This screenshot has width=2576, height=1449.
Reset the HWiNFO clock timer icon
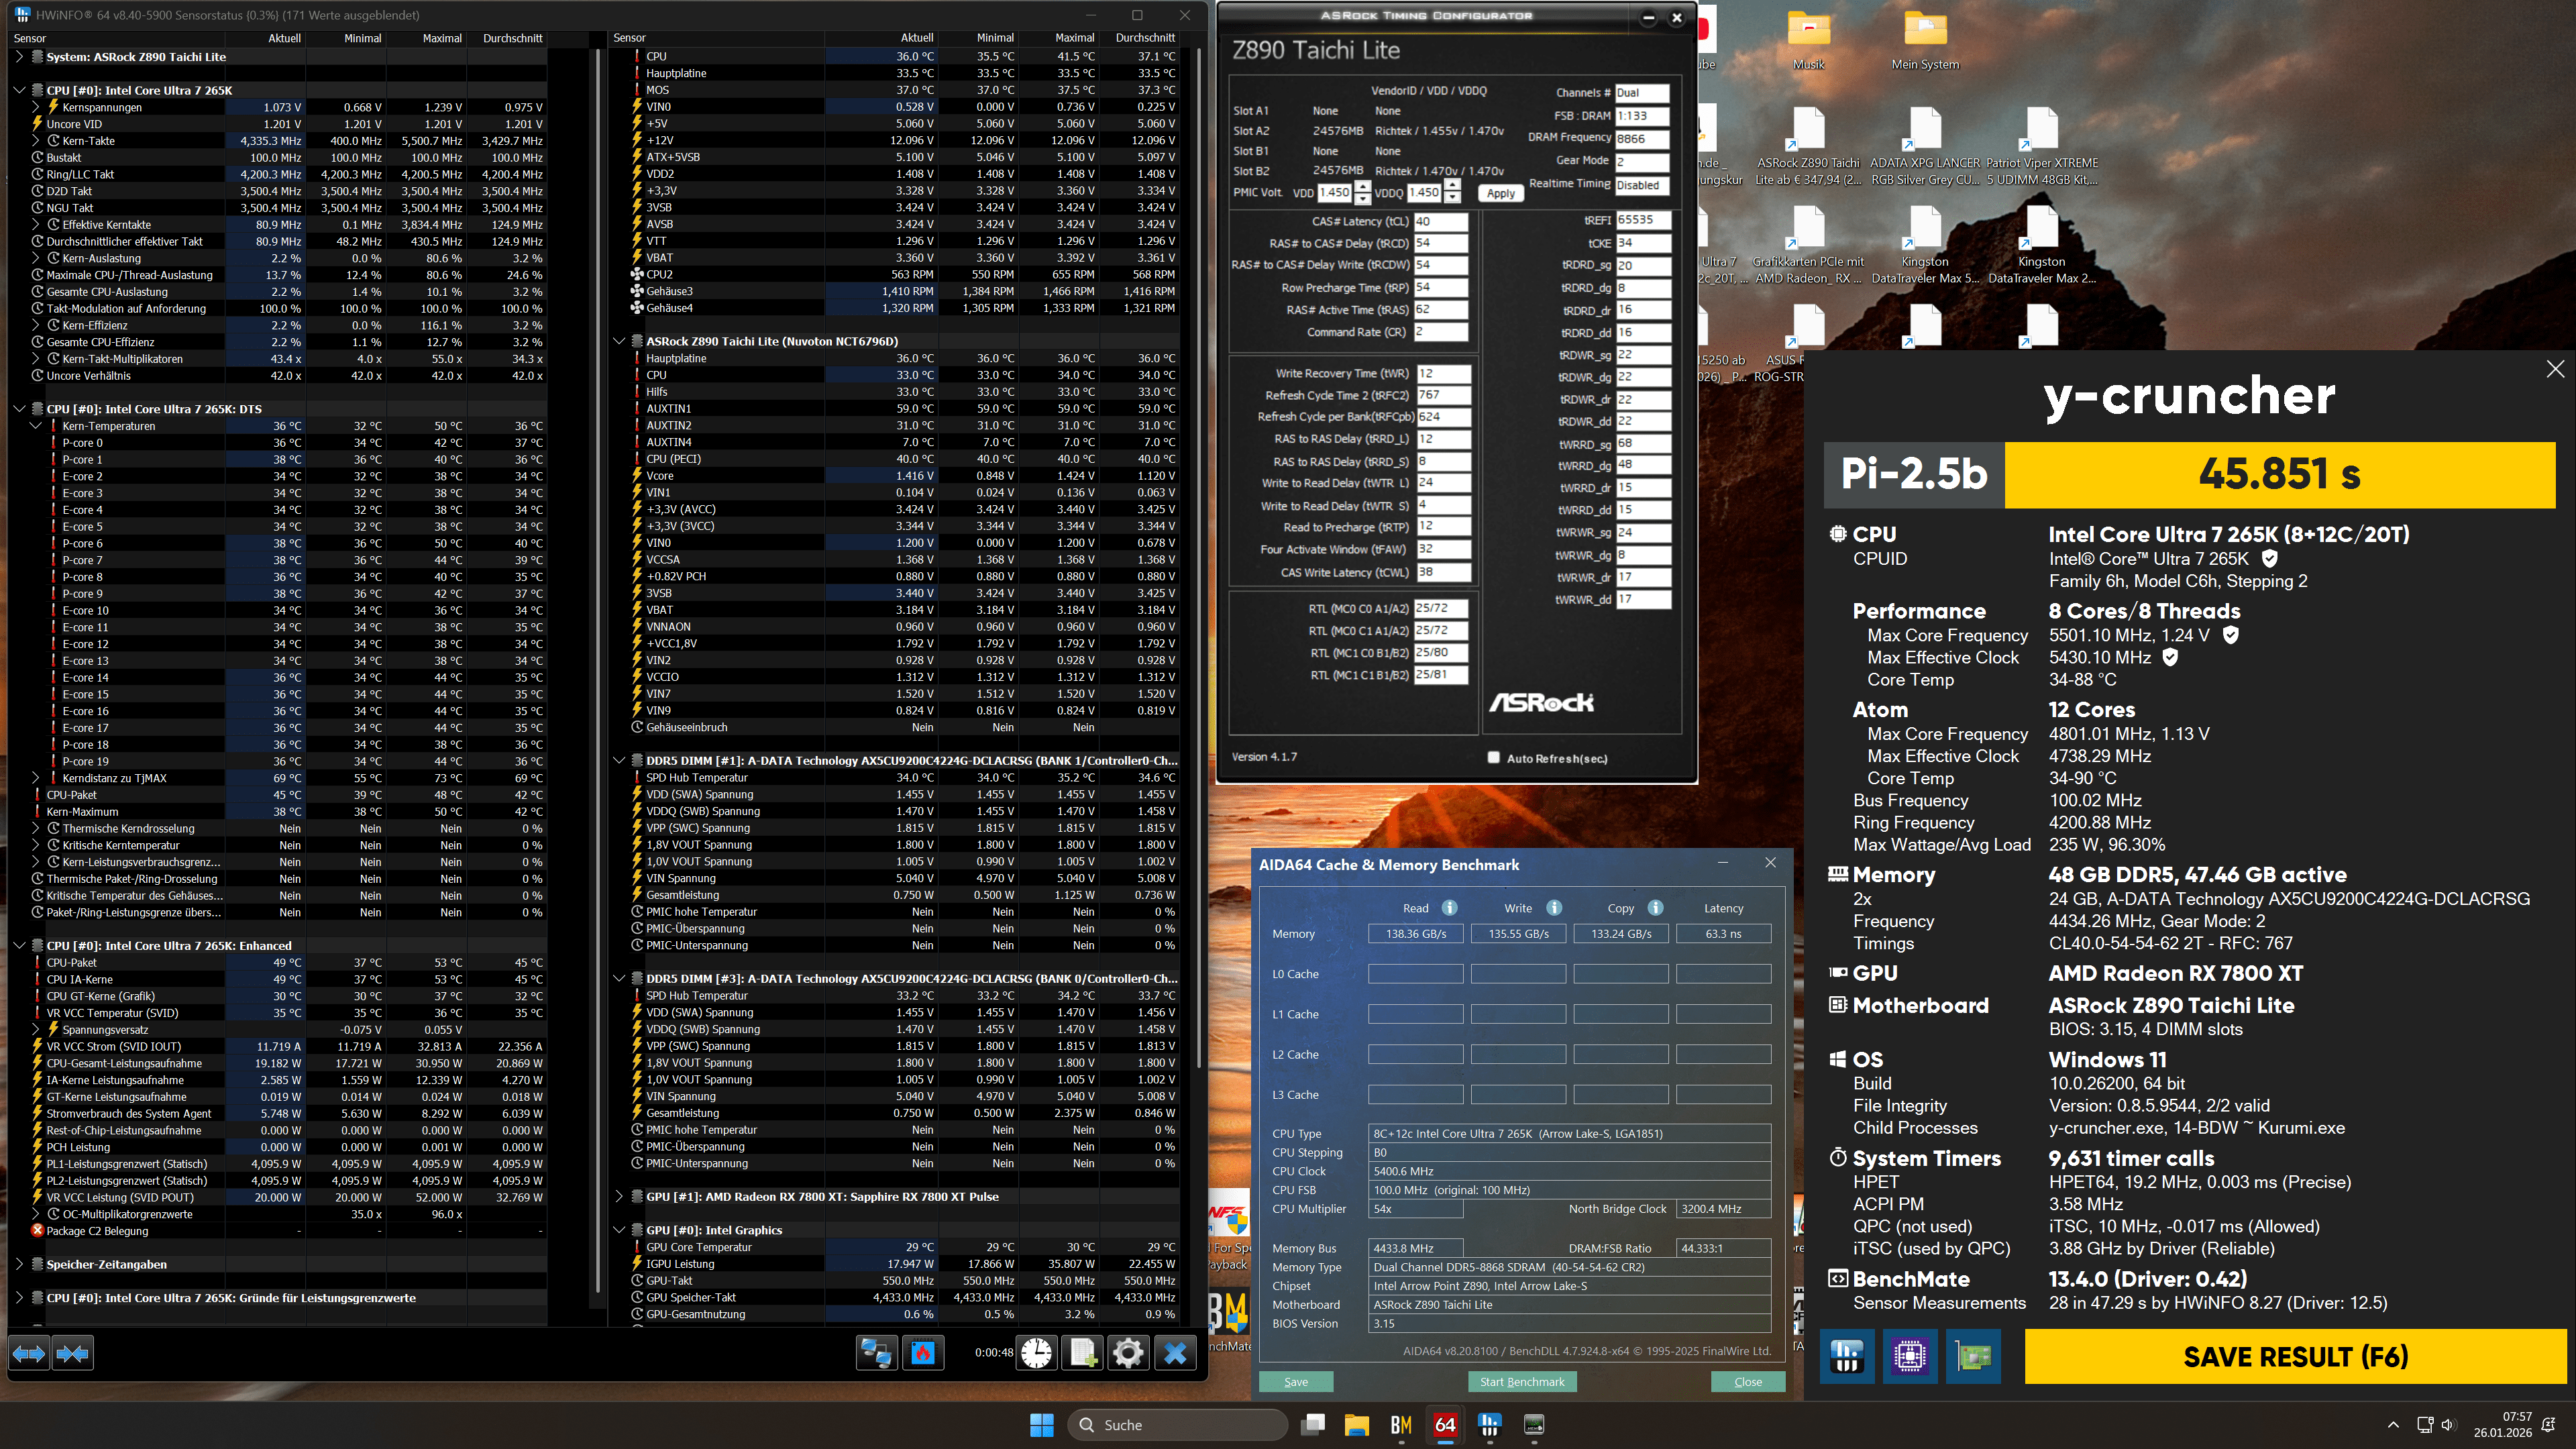pyautogui.click(x=1037, y=1354)
